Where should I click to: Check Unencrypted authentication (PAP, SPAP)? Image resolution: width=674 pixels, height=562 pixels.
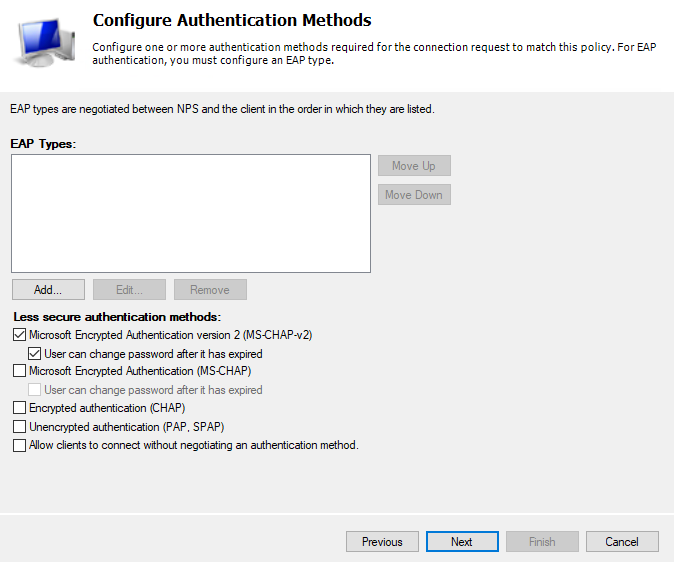(20, 427)
